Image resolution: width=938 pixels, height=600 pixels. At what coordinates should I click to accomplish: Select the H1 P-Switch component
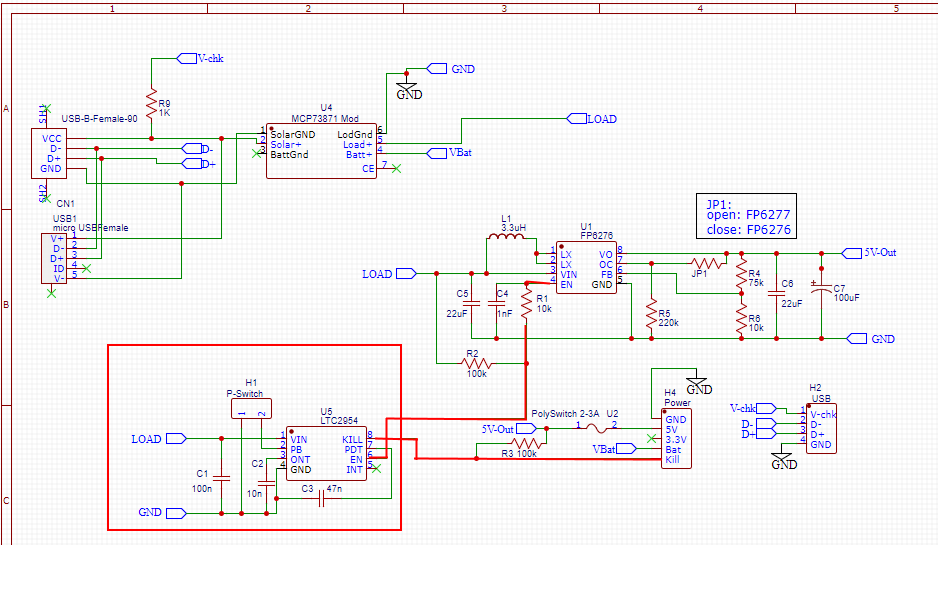click(251, 408)
